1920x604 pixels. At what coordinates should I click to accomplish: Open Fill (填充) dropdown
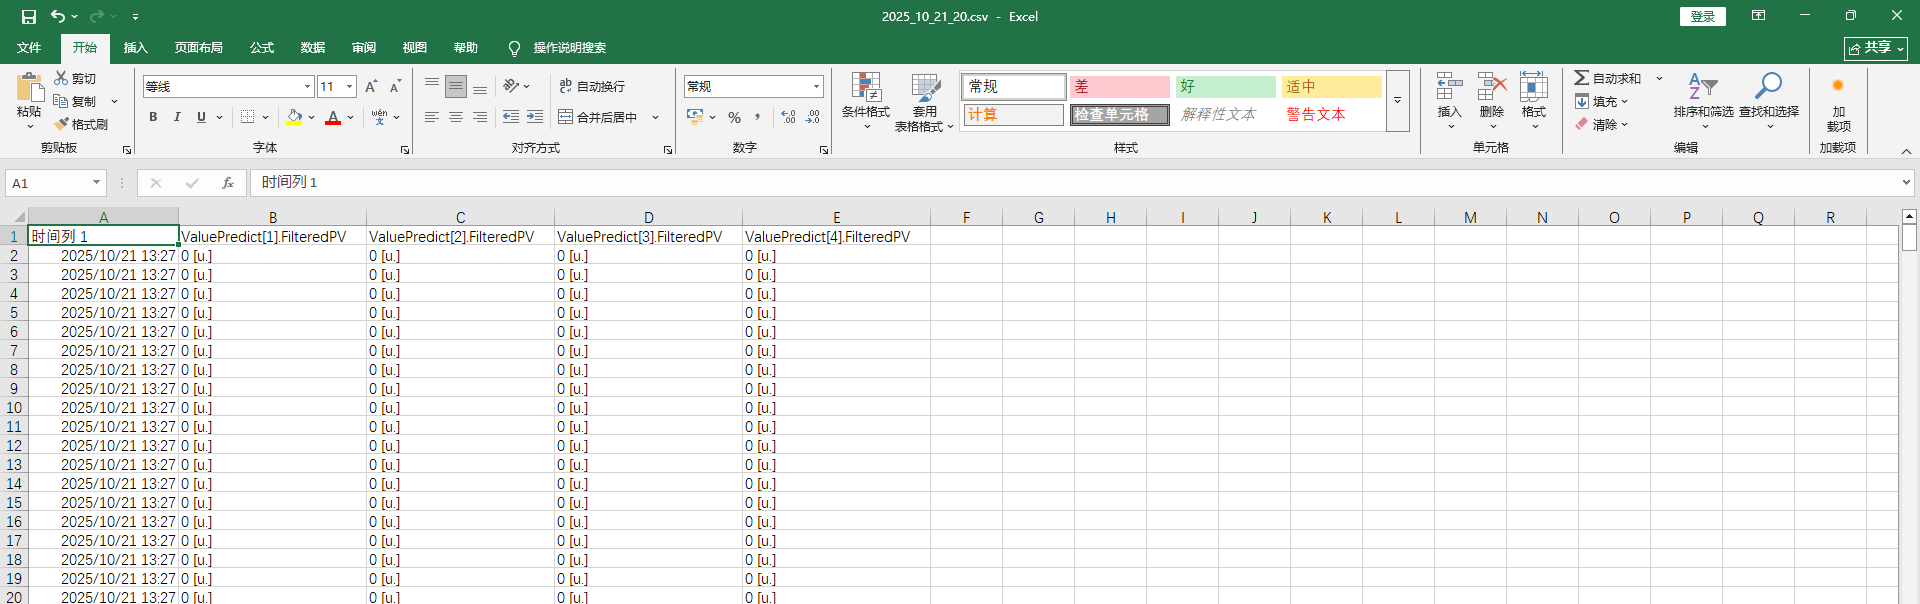(x=1602, y=101)
